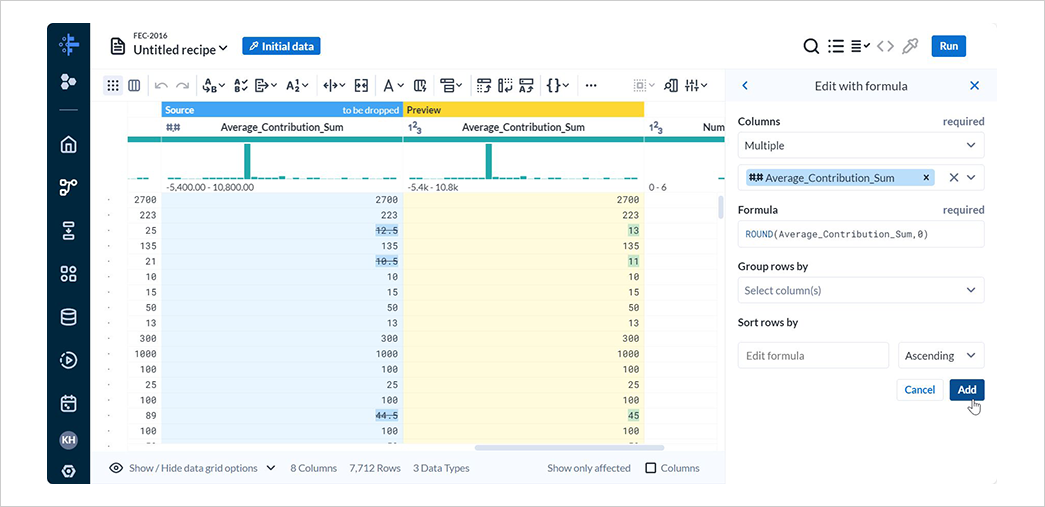Open the text align dropdown near search
Screen dimensions: 1045x507
(x=860, y=46)
